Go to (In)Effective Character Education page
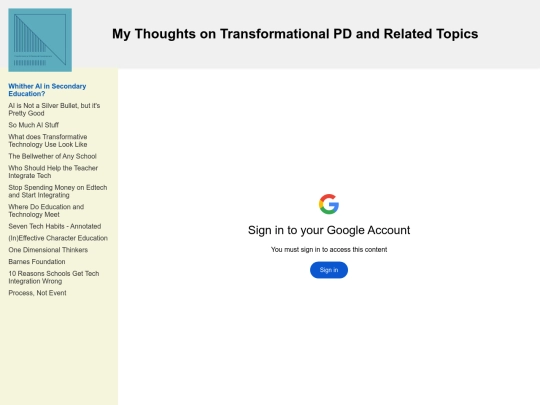 tap(58, 238)
